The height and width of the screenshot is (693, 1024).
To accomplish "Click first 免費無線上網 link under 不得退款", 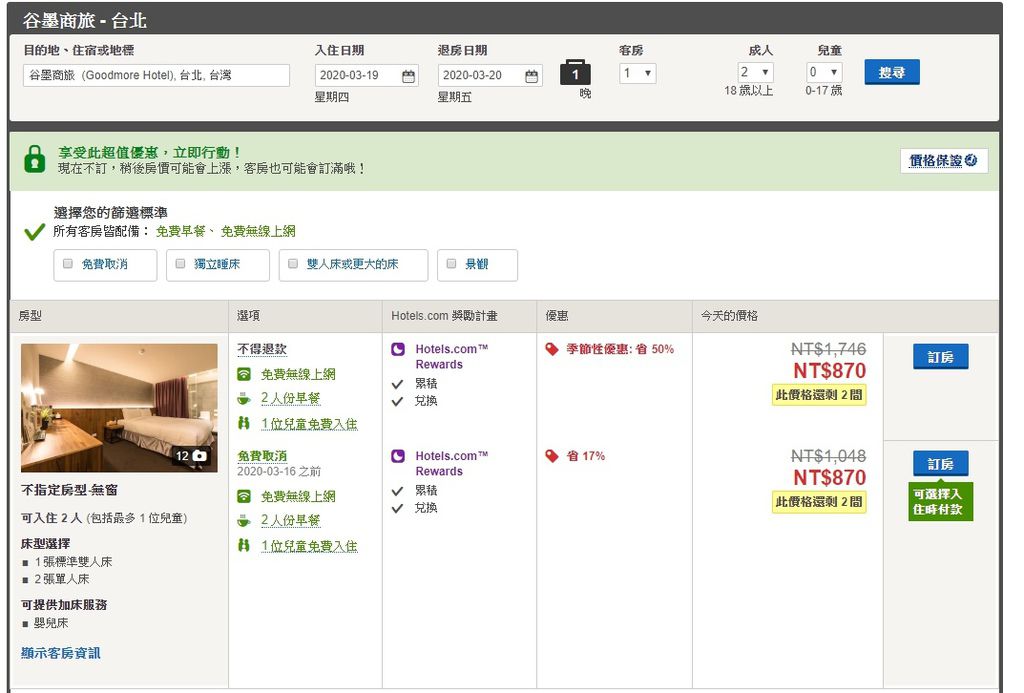I will tap(298, 374).
